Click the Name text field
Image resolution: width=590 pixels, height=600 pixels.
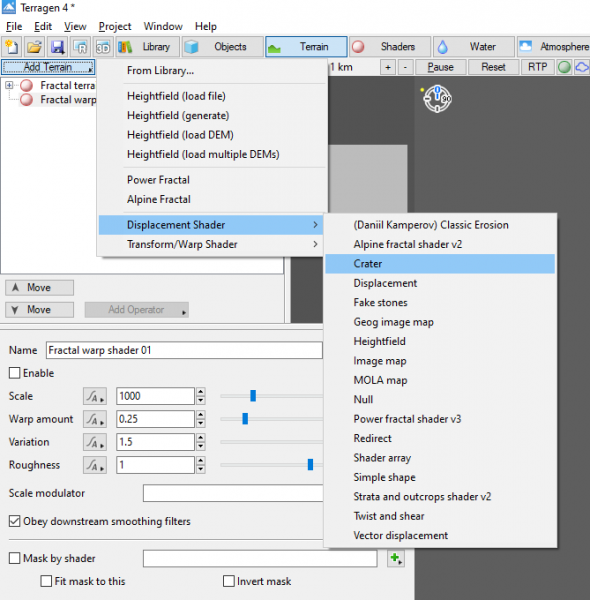tap(184, 350)
